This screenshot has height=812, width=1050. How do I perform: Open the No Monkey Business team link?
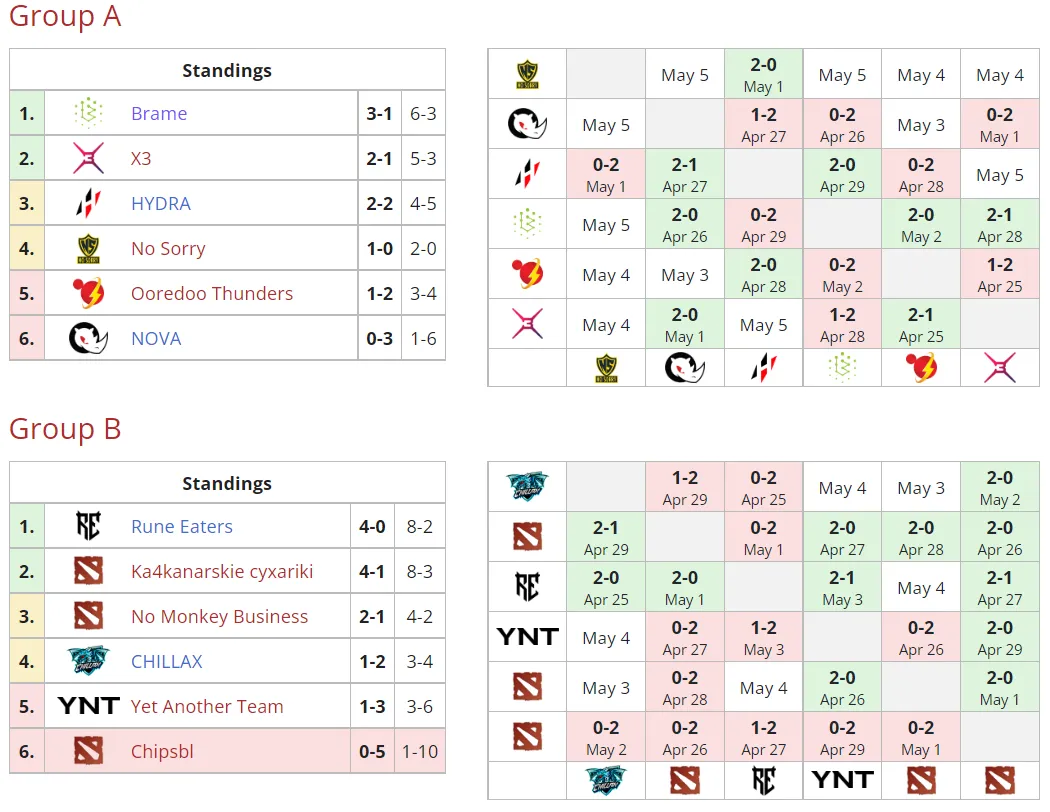tap(219, 617)
